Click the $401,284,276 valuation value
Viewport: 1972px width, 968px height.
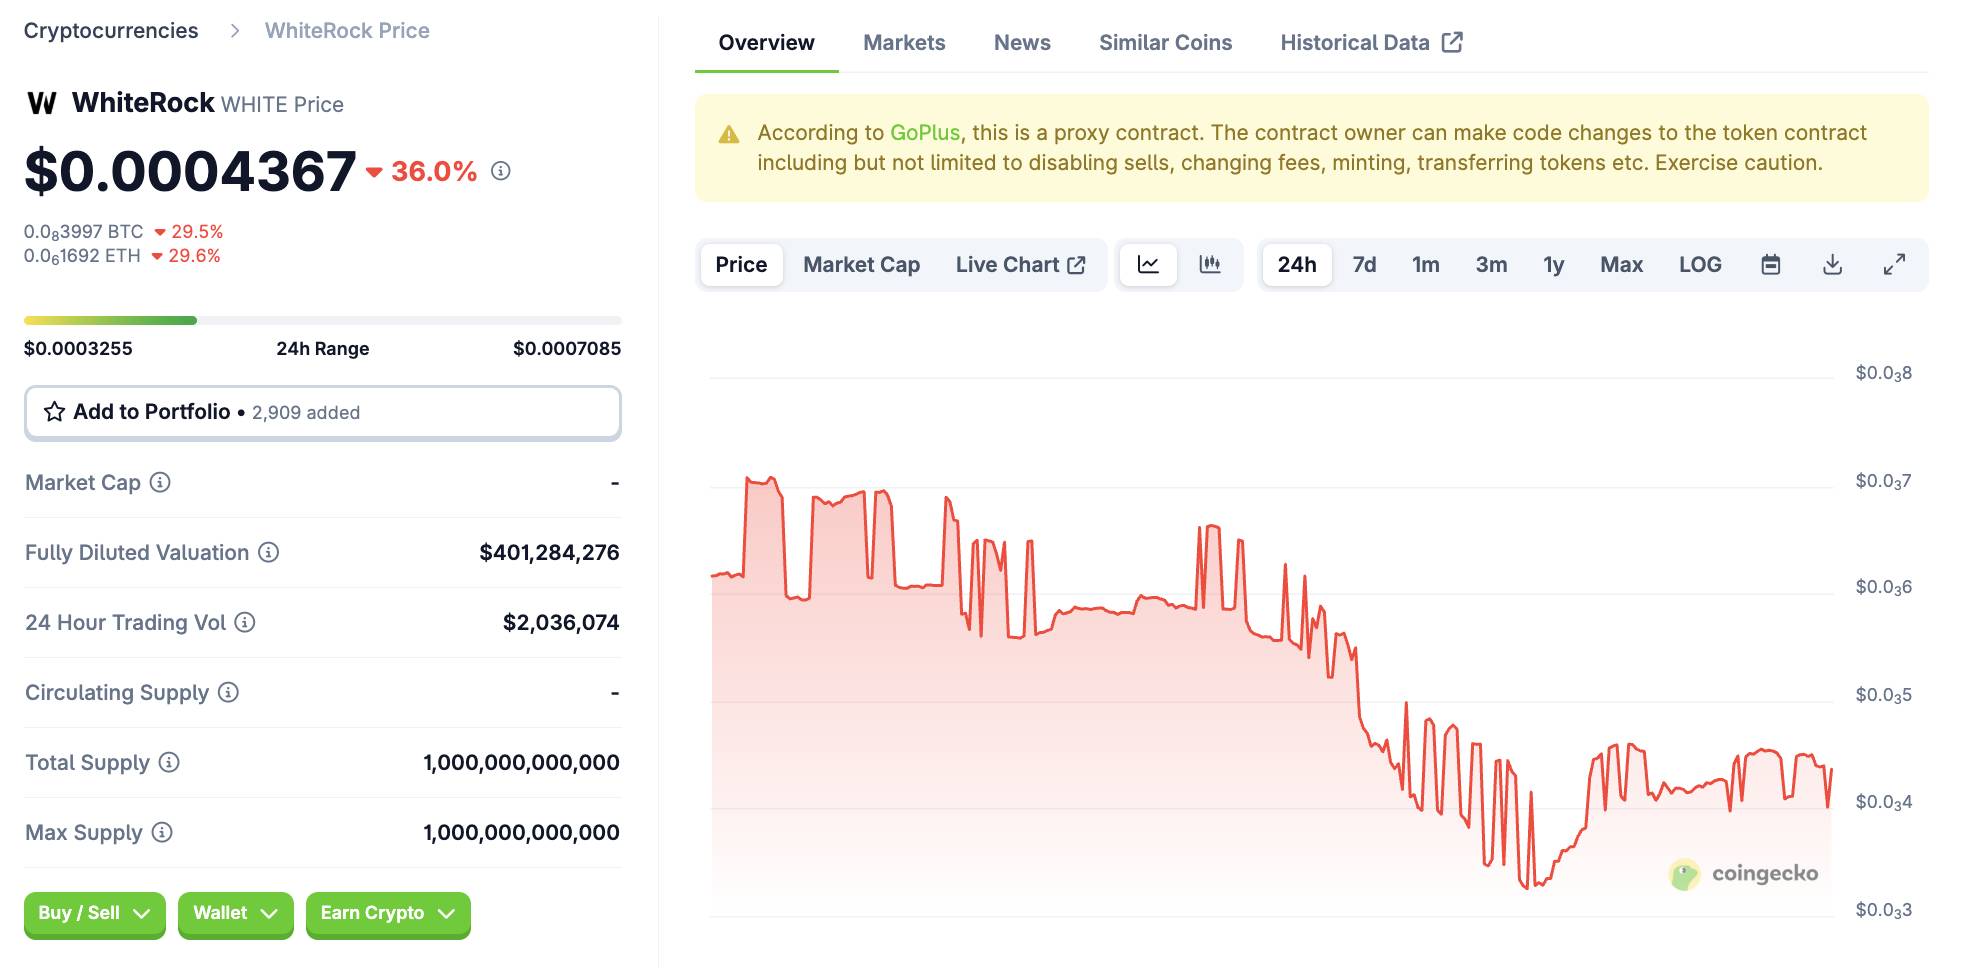[549, 553]
